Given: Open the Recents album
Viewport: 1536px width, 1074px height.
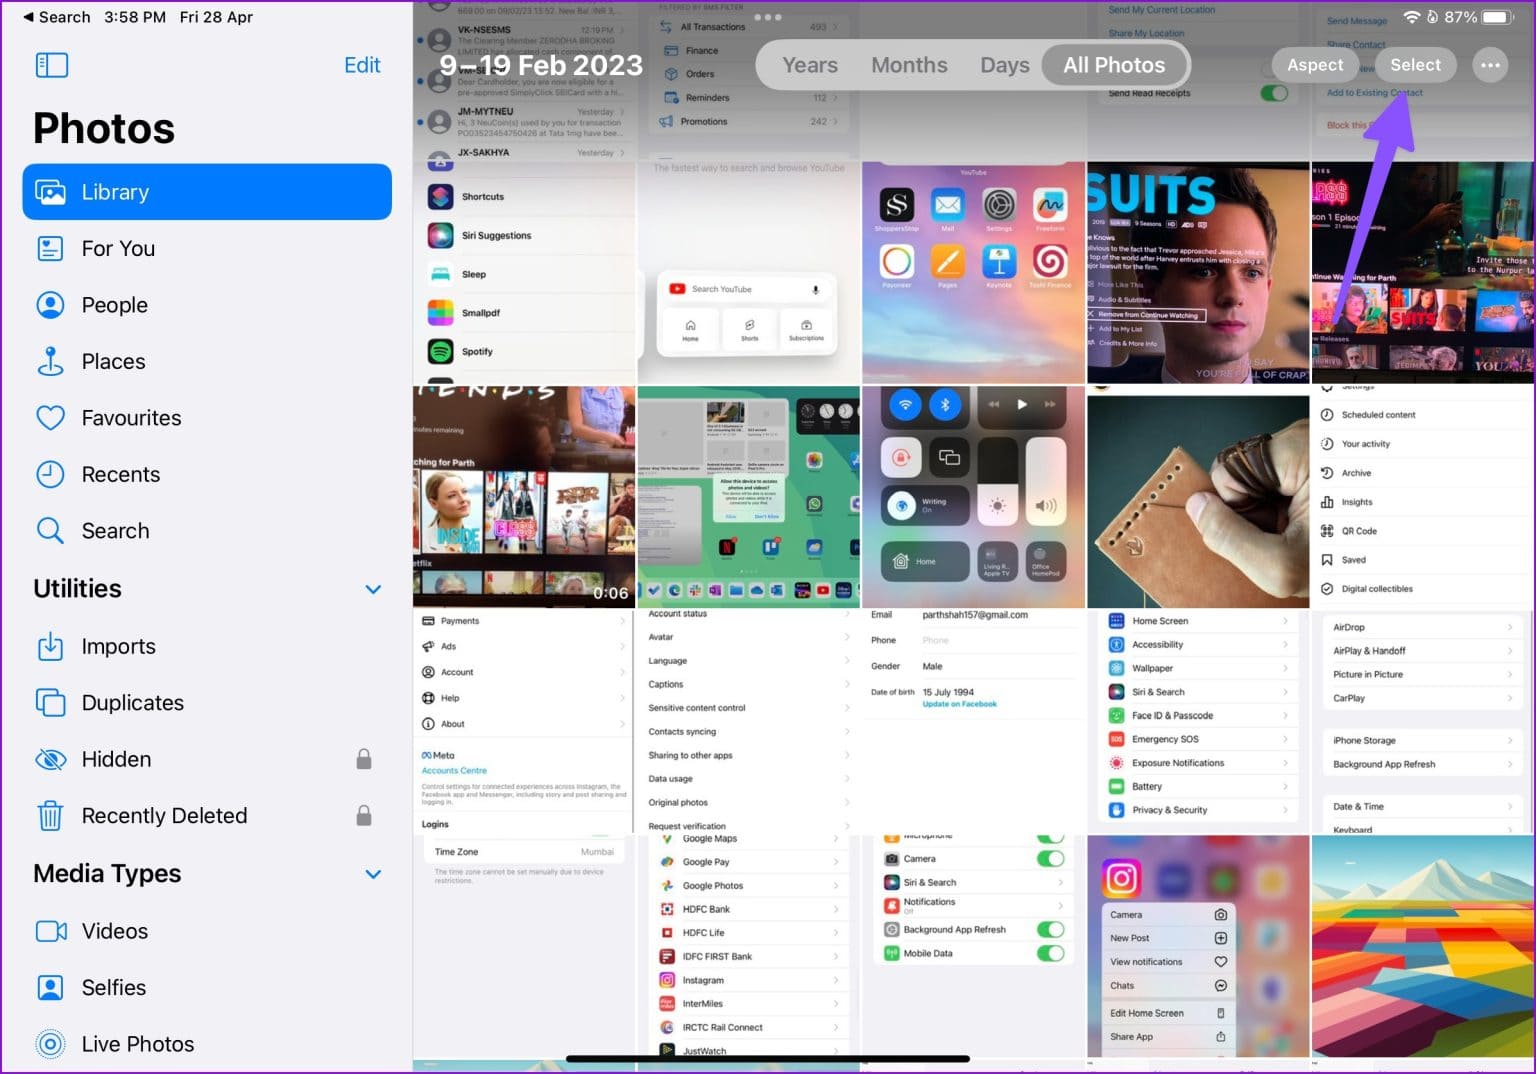Looking at the screenshot, I should pyautogui.click(x=207, y=474).
